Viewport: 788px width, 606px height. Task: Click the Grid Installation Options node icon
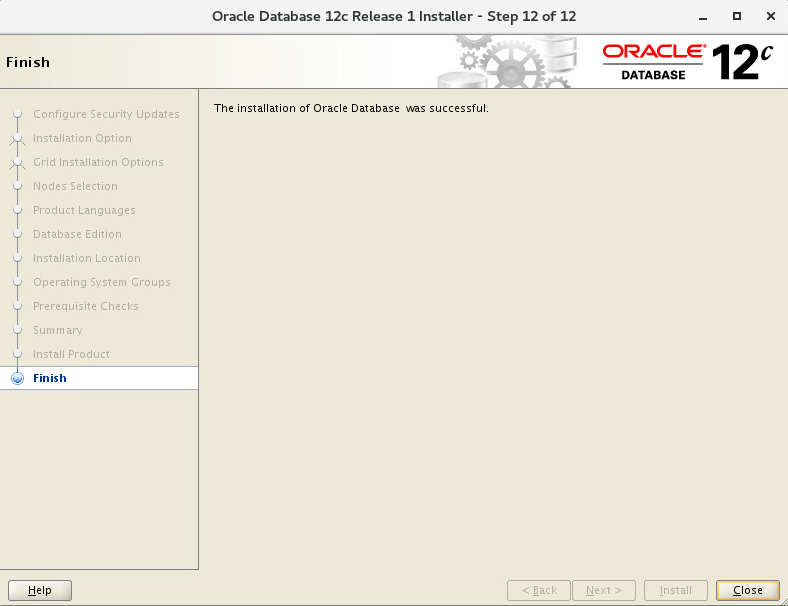click(18, 162)
